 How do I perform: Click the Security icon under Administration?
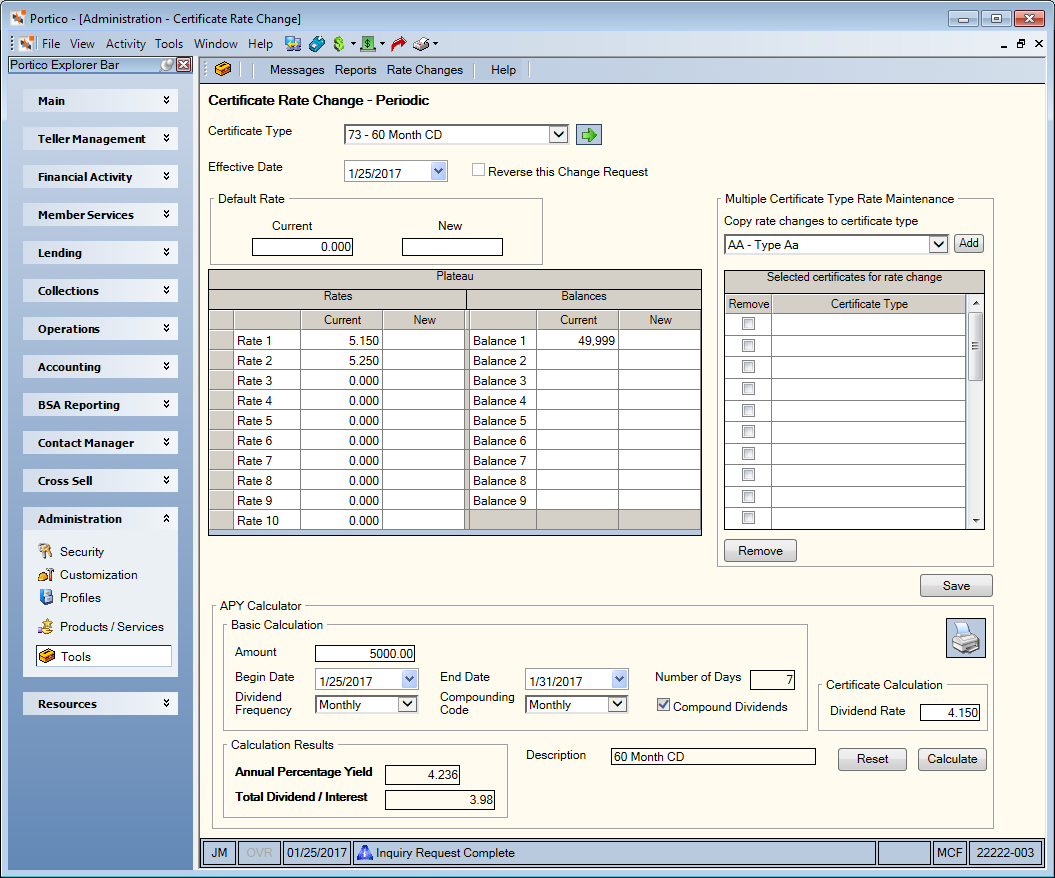[45, 552]
